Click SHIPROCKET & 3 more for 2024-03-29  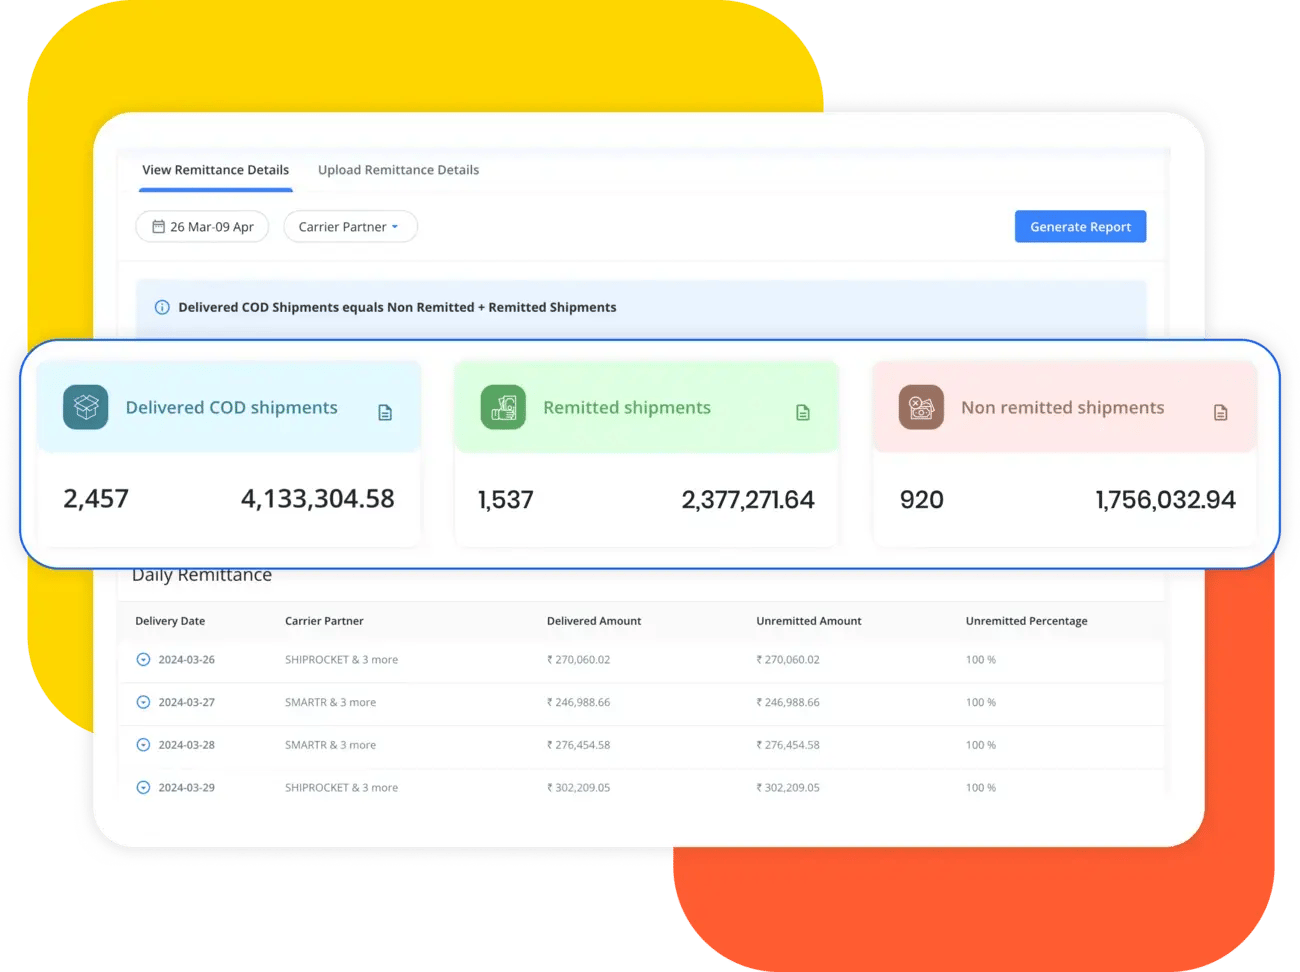[x=341, y=788]
